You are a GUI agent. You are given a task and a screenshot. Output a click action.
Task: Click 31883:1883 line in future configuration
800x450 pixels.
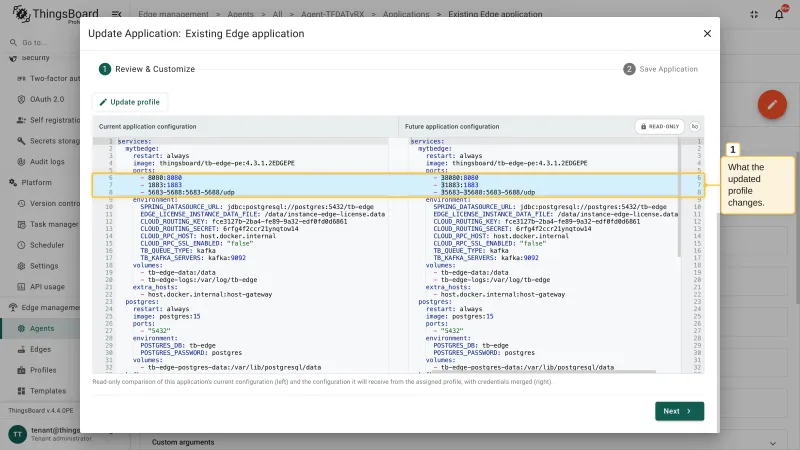(x=459, y=185)
